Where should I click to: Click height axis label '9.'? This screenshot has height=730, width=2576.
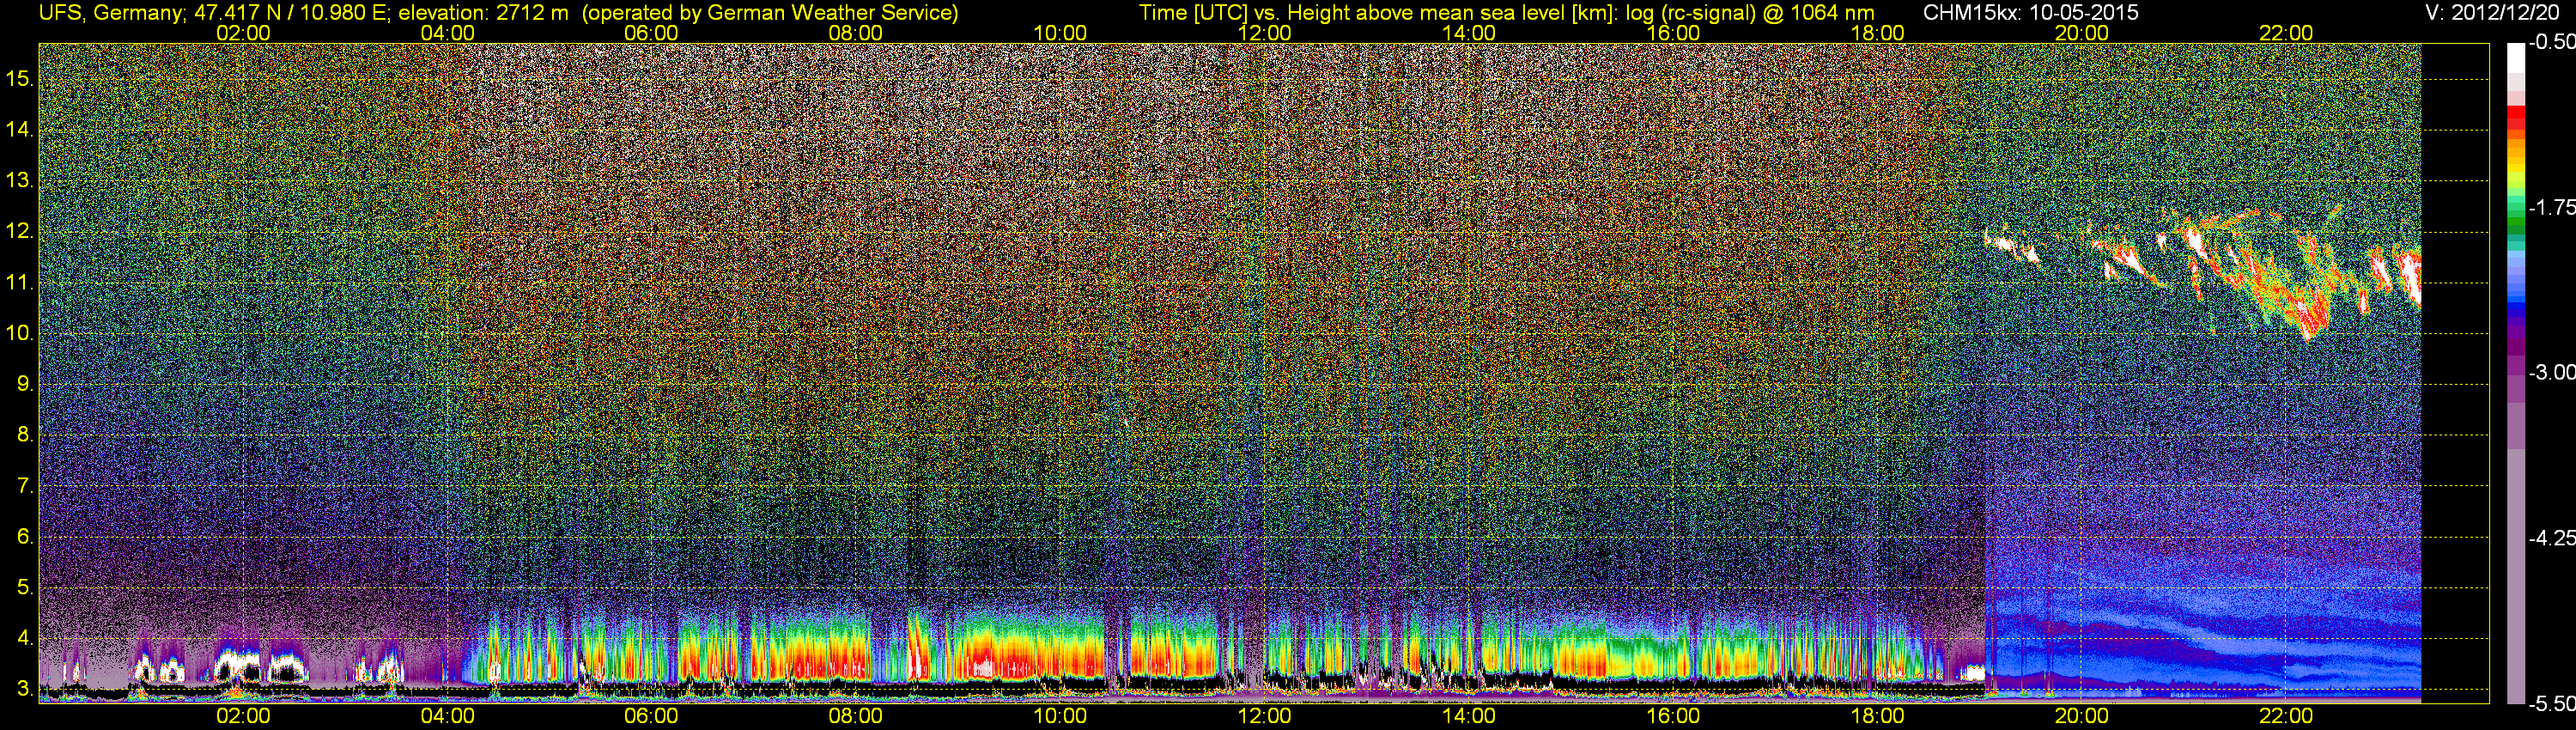pyautogui.click(x=24, y=384)
